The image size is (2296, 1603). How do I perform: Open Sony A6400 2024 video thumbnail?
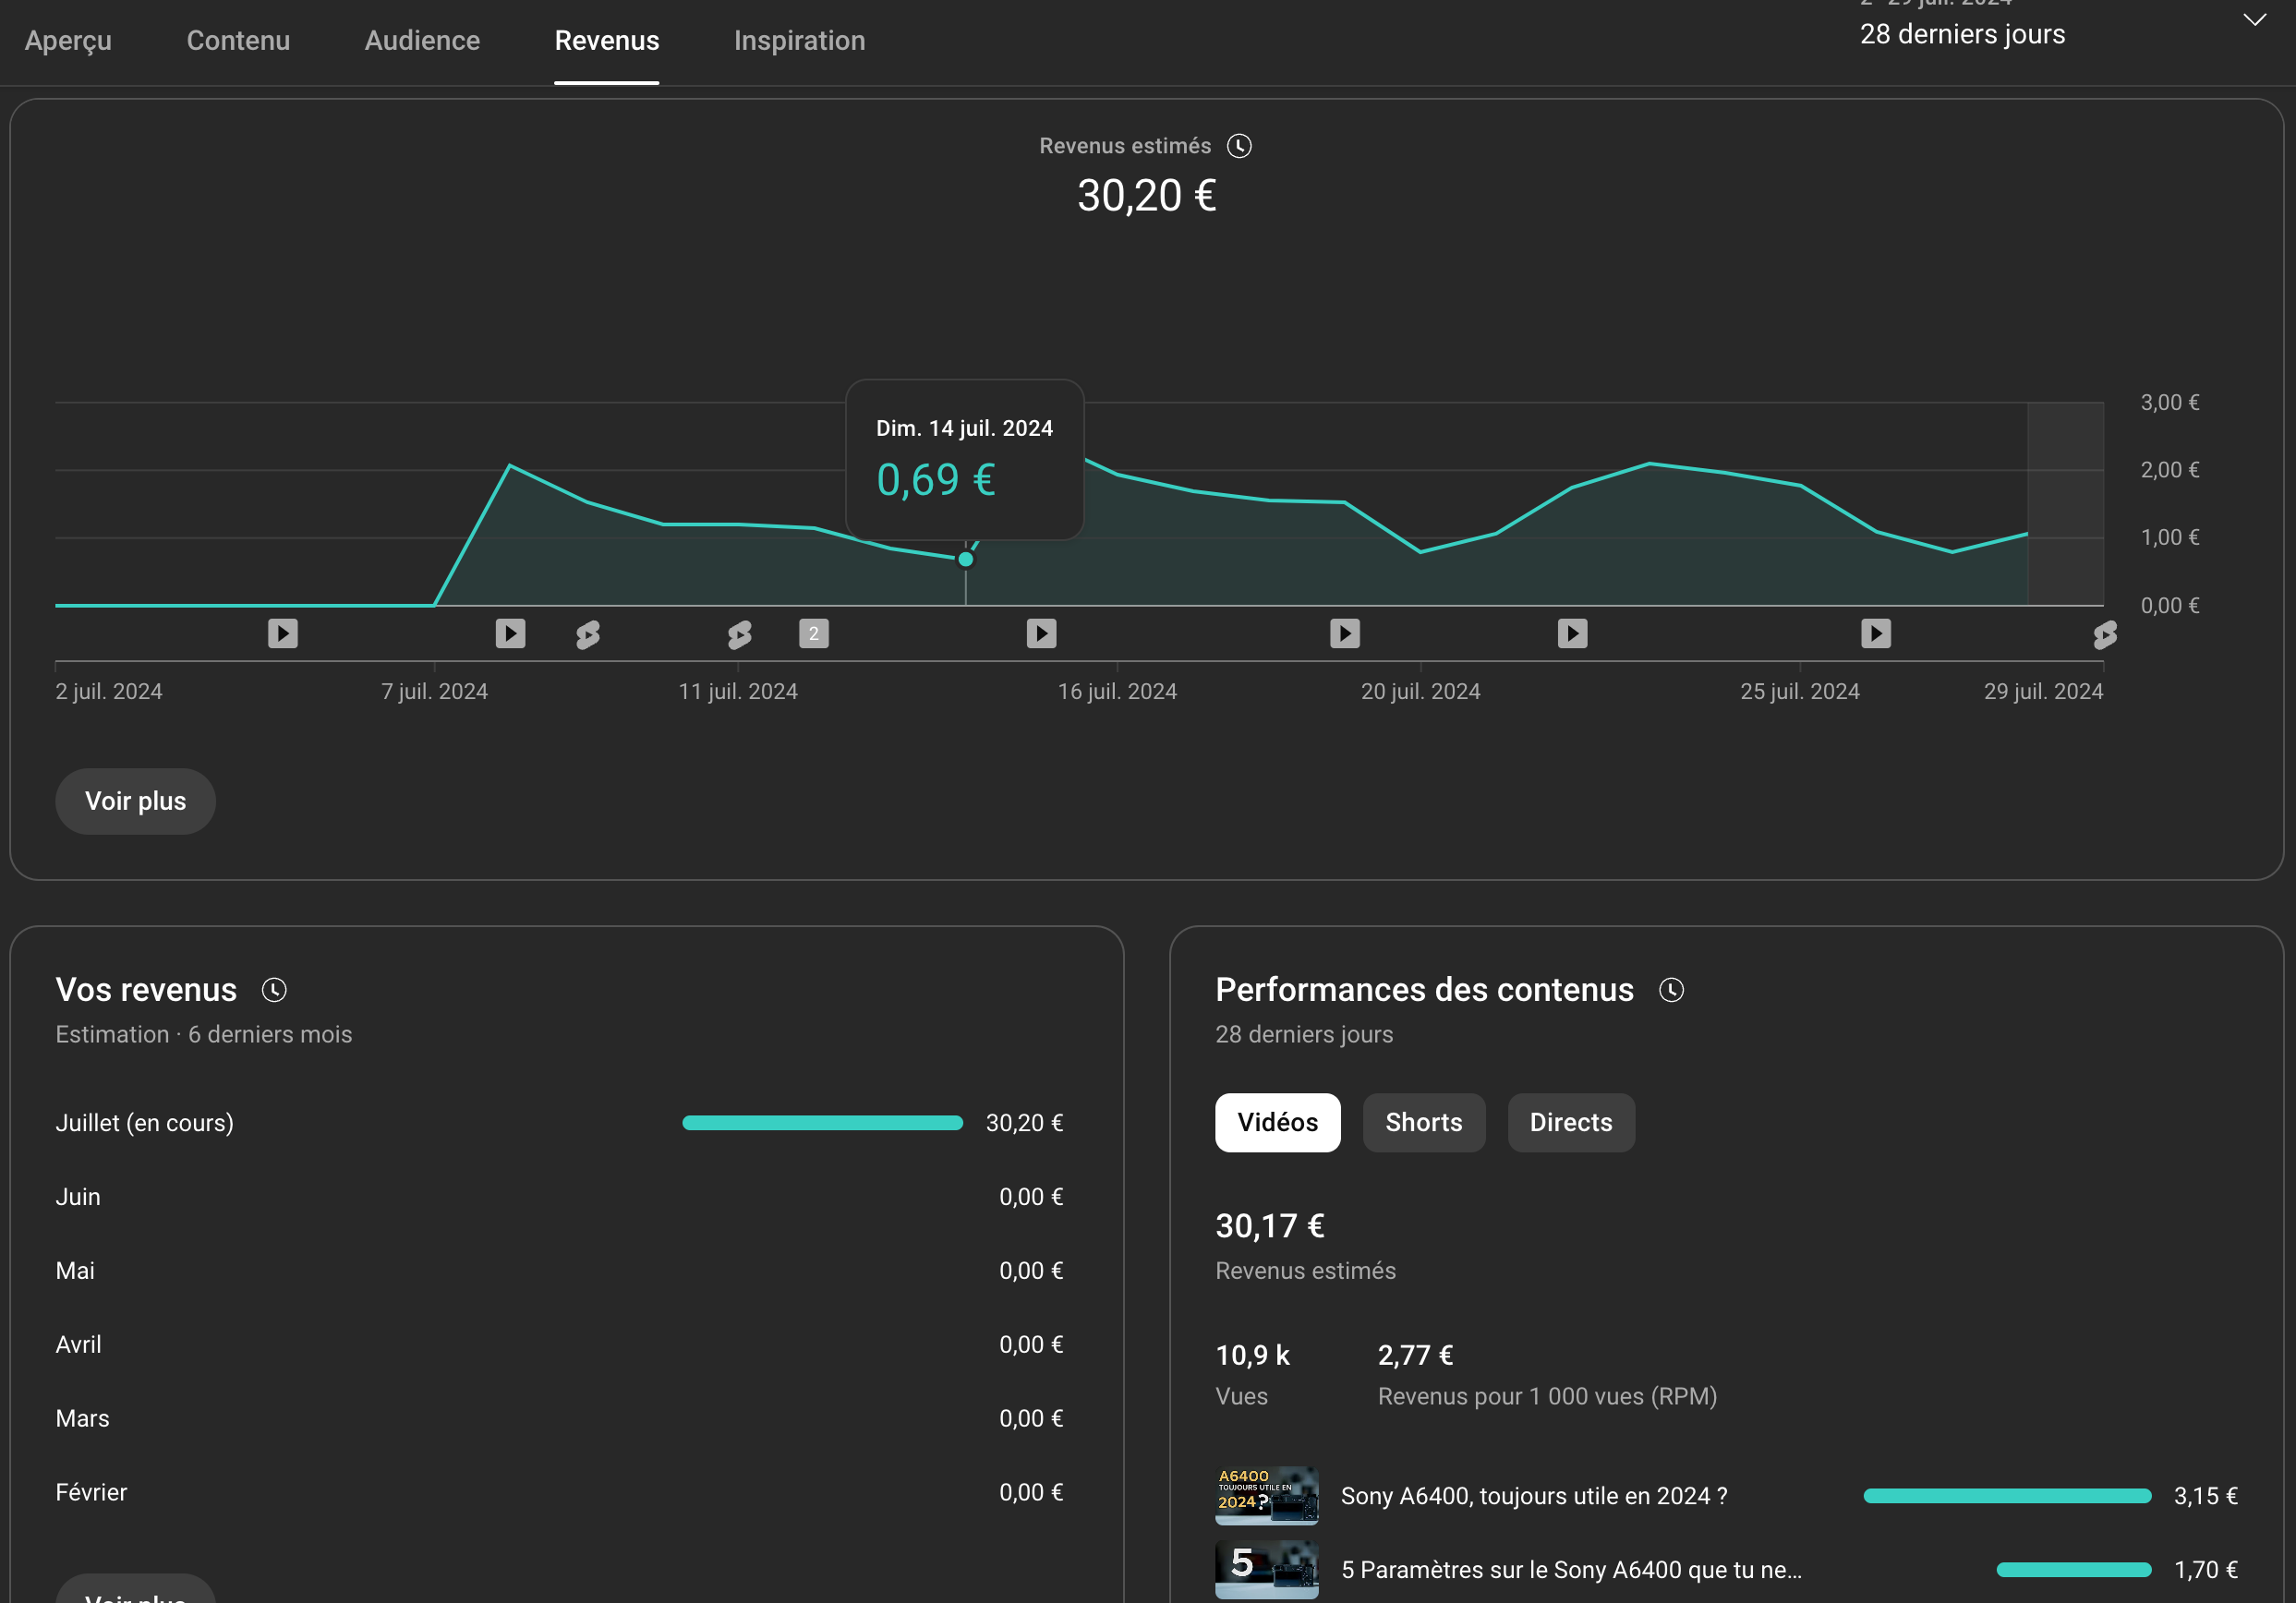coord(1266,1495)
